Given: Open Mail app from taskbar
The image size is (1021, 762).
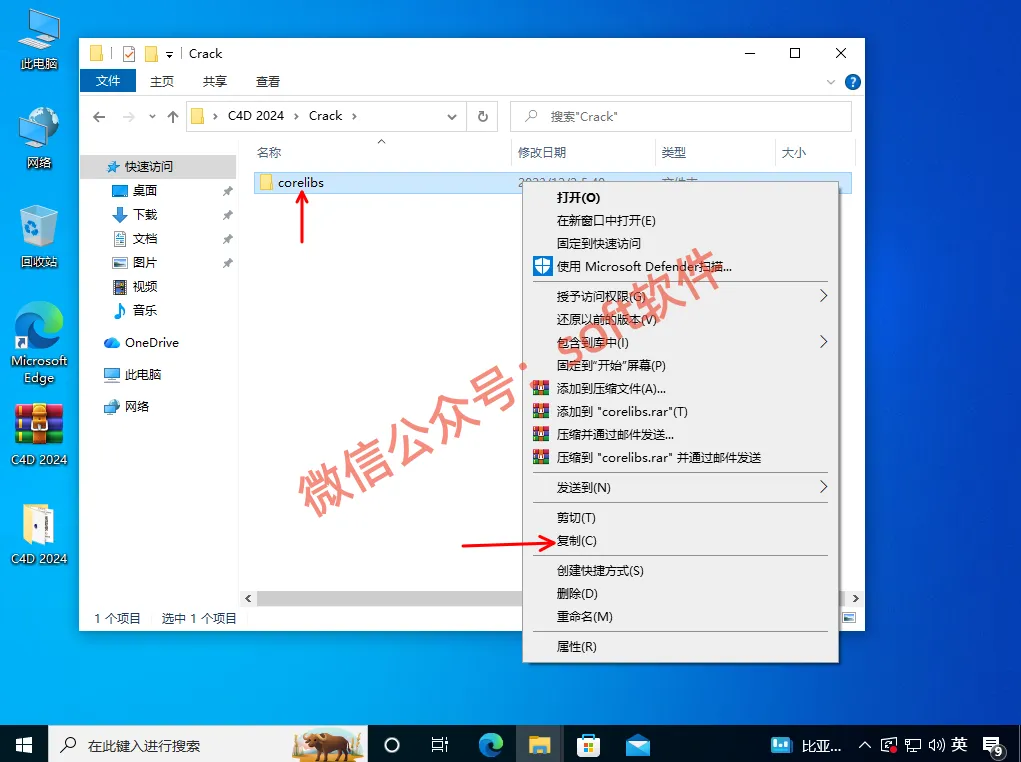Looking at the screenshot, I should point(637,744).
